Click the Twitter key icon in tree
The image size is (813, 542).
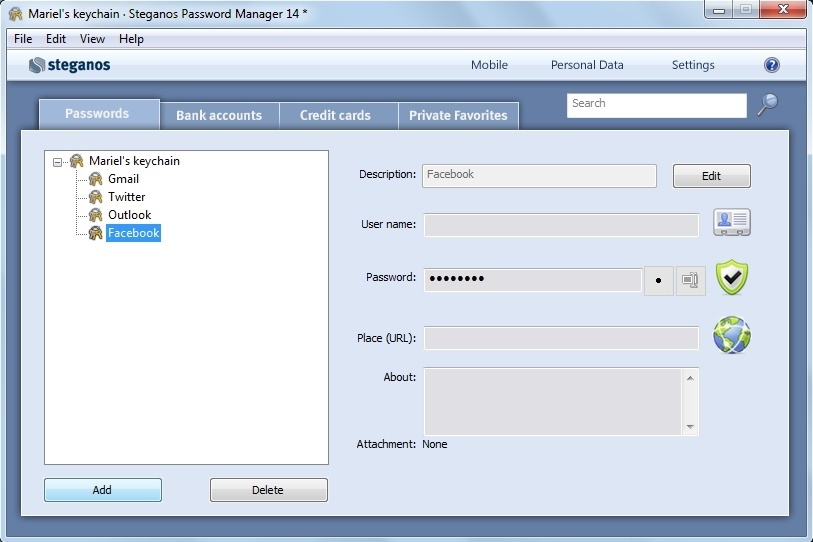[95, 197]
